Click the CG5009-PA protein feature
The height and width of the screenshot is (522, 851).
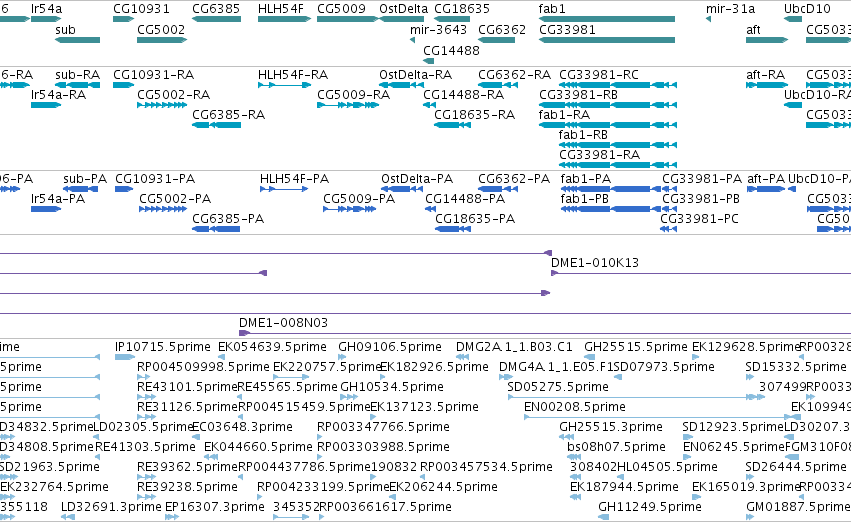click(350, 209)
